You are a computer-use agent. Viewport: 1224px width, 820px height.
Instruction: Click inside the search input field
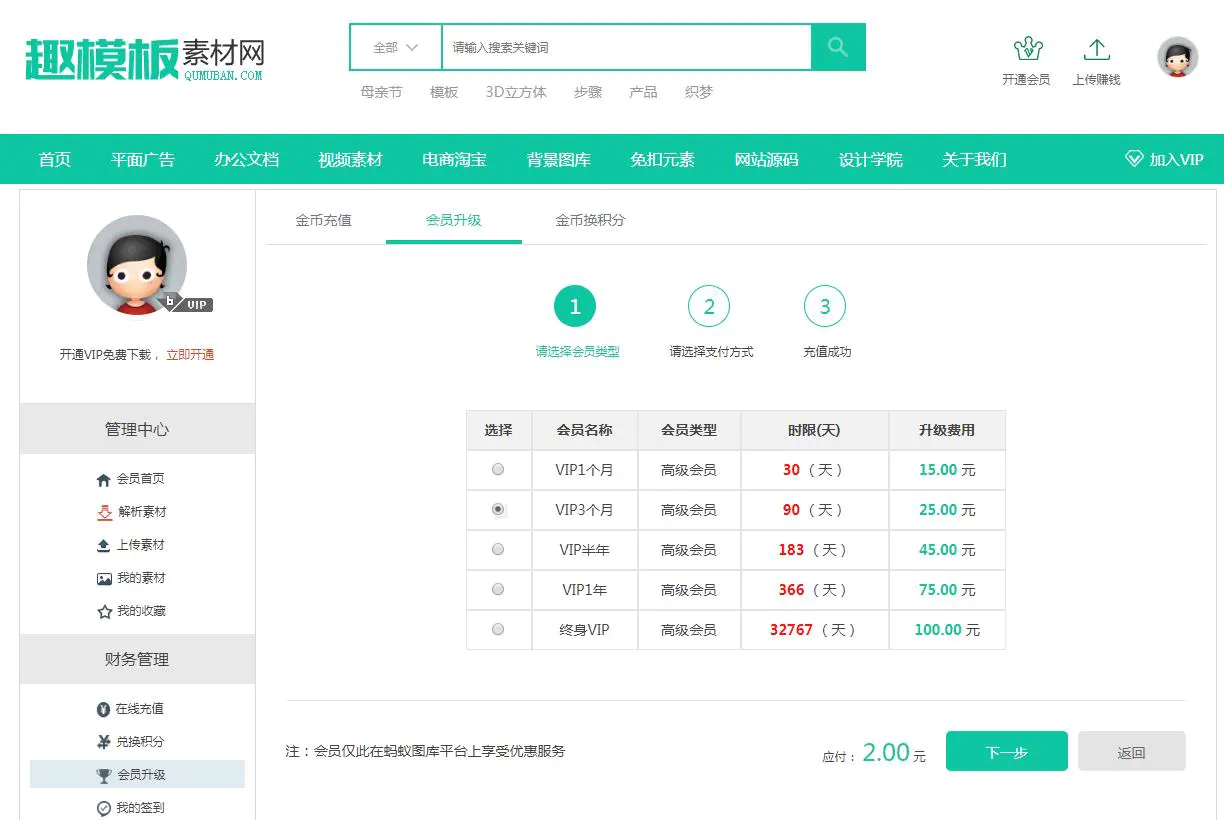tap(620, 46)
